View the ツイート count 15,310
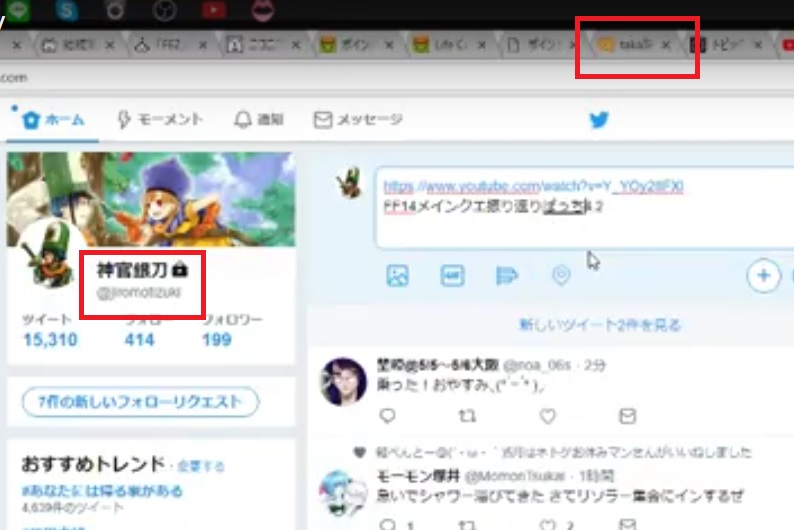The width and height of the screenshot is (794, 530). (x=50, y=339)
